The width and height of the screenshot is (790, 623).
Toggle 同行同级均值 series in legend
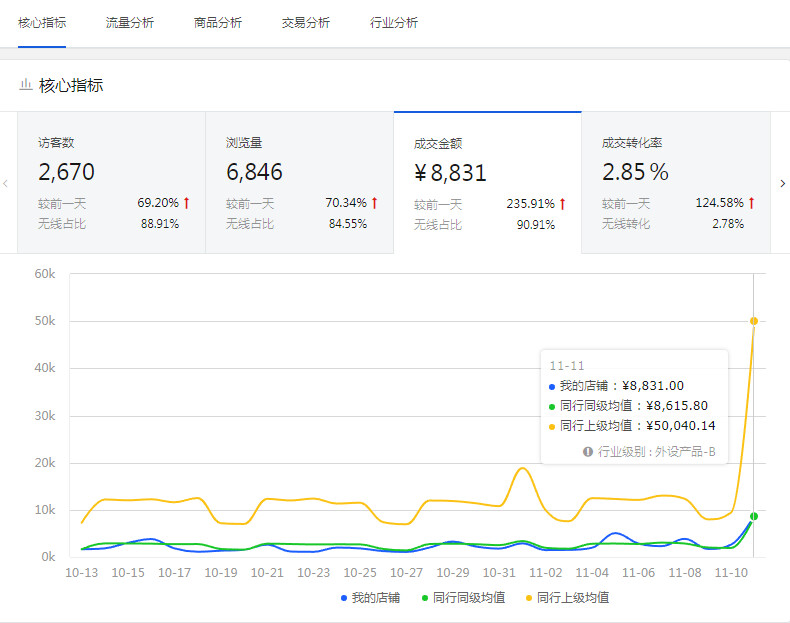click(463, 598)
